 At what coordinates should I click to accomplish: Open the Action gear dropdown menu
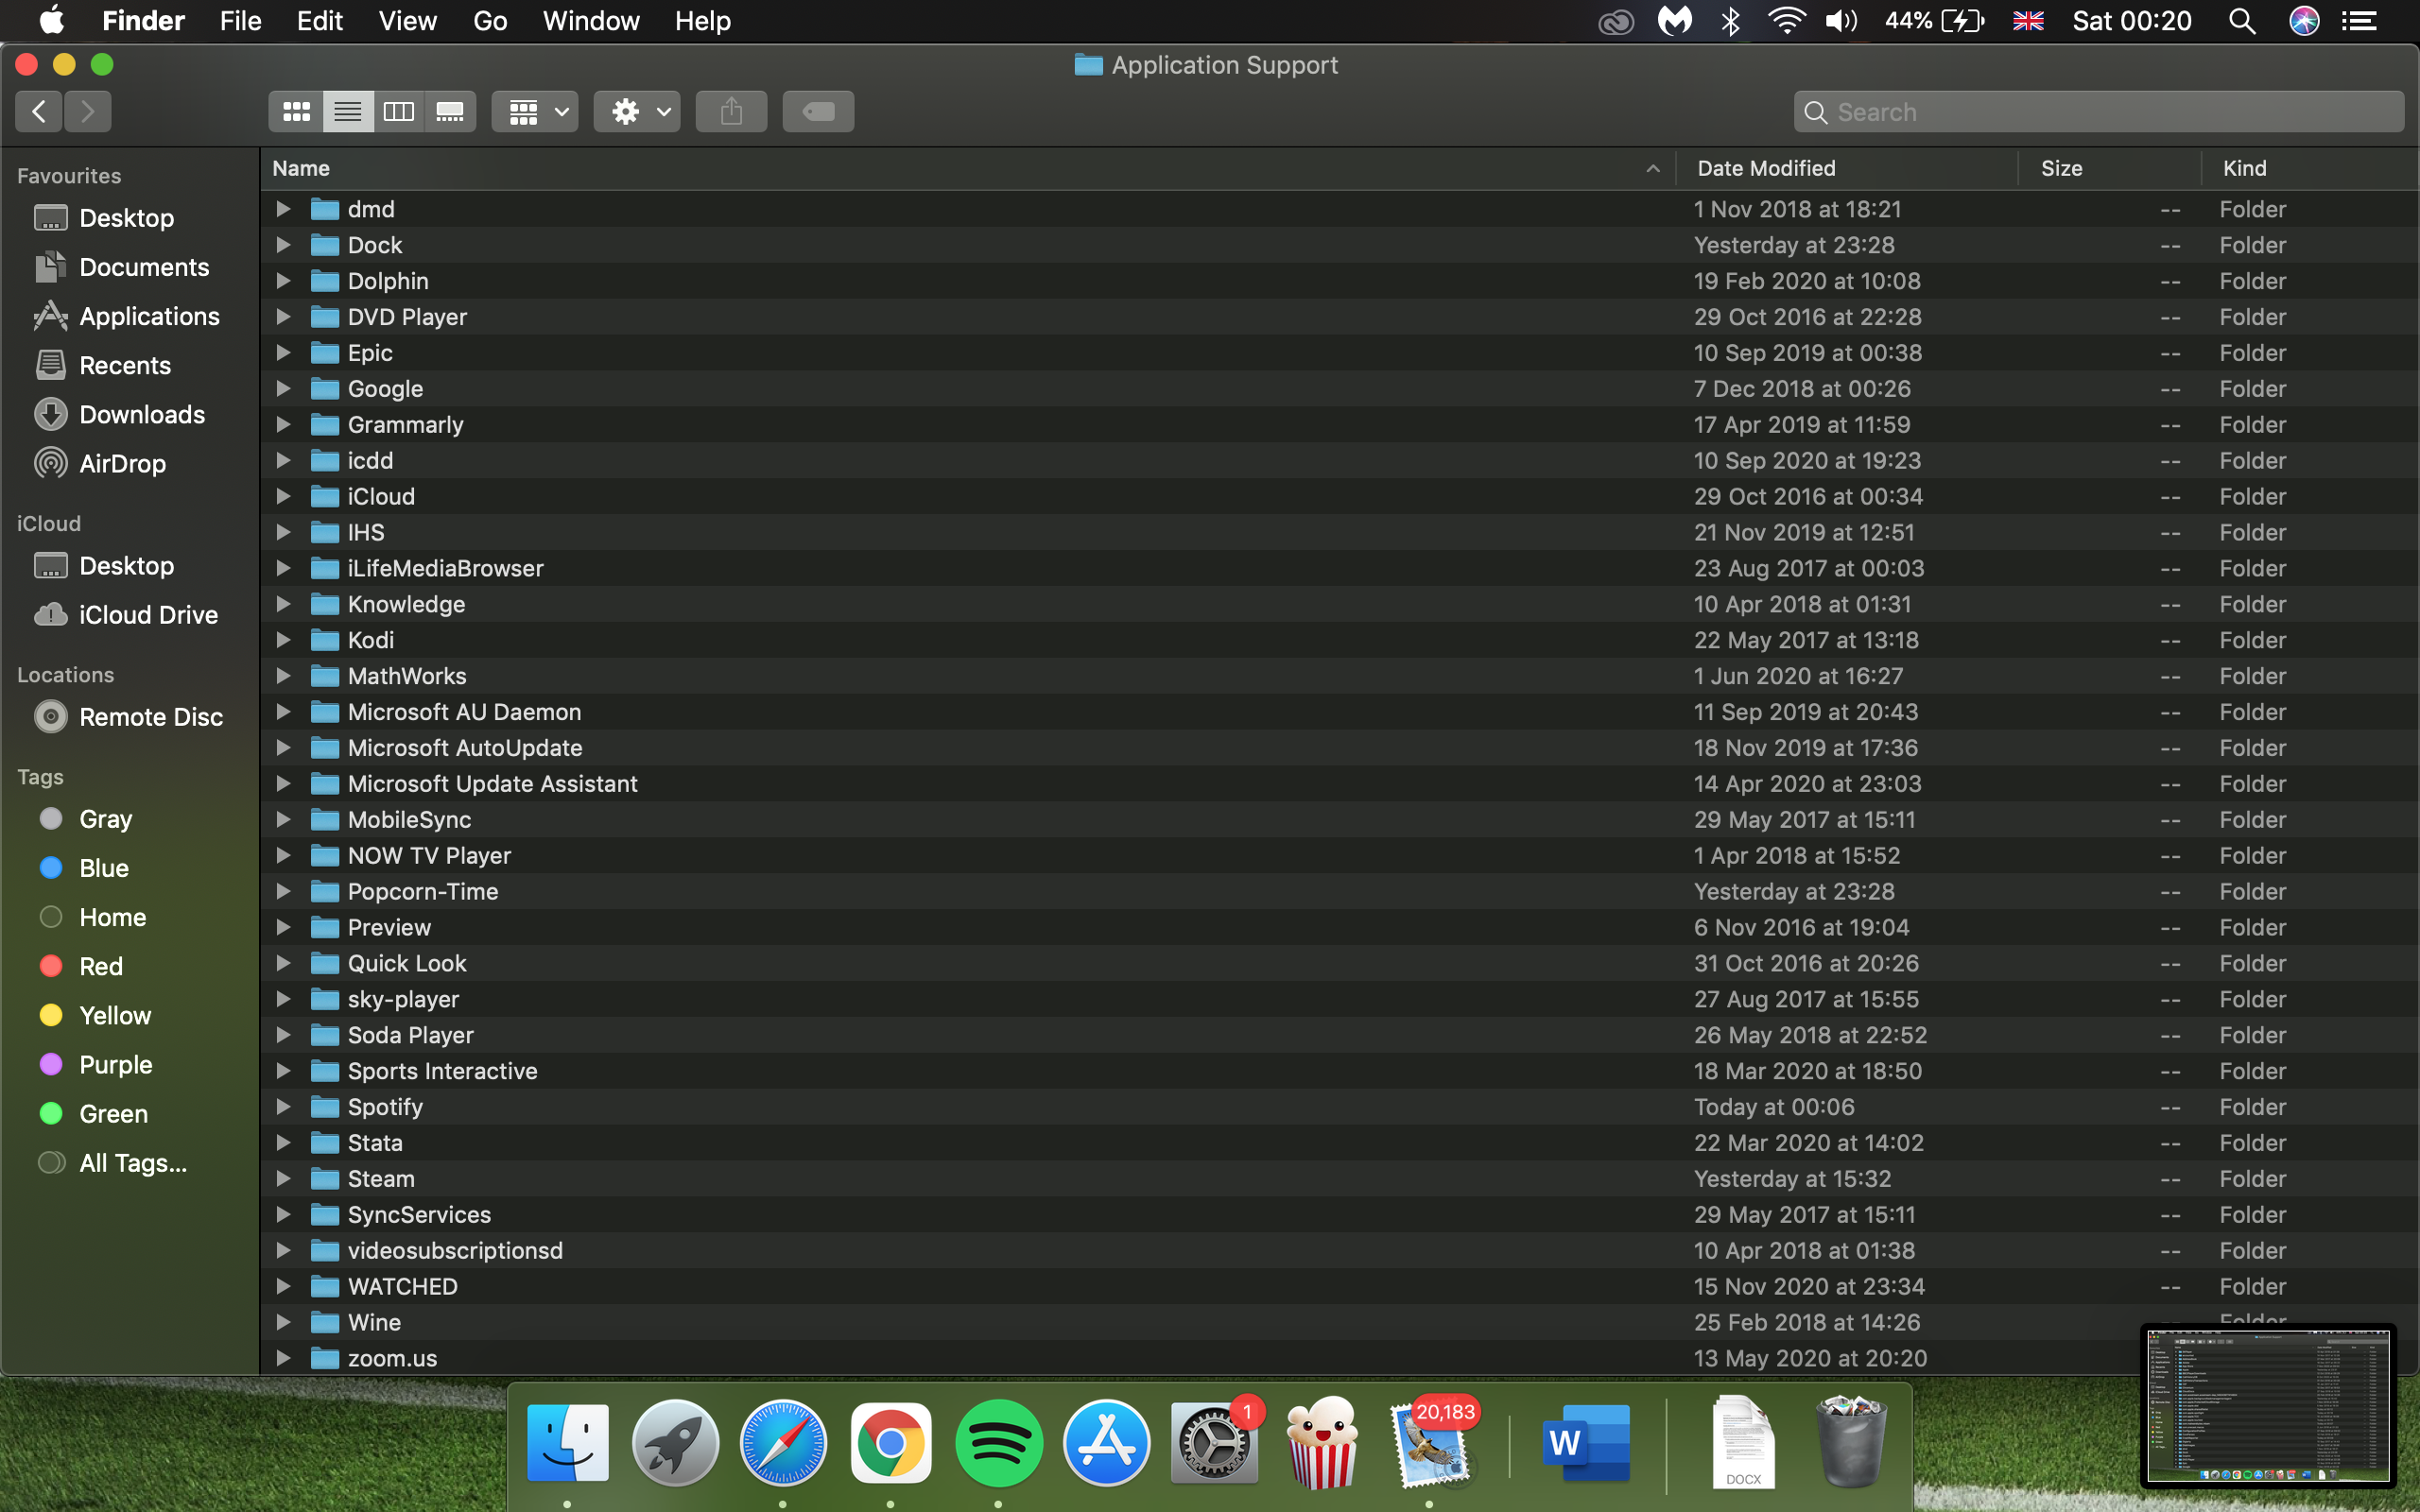click(x=637, y=111)
